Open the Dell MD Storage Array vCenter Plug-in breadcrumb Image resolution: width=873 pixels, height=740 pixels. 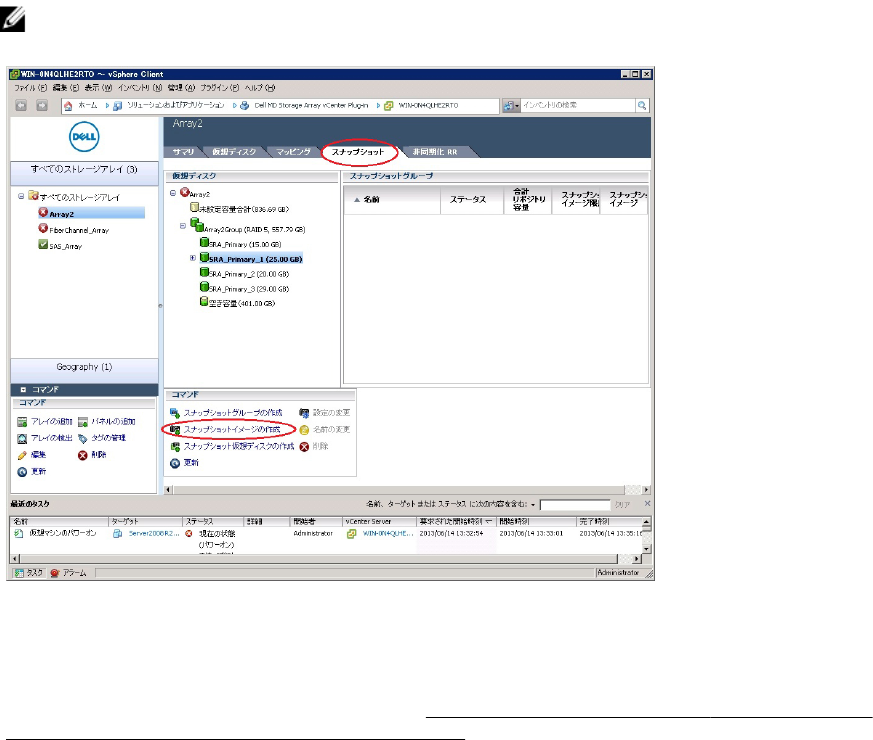pos(311,105)
